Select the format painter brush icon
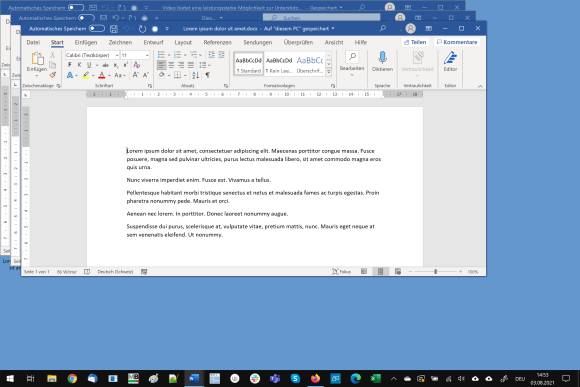This screenshot has height=387, width=580. [x=53, y=75]
